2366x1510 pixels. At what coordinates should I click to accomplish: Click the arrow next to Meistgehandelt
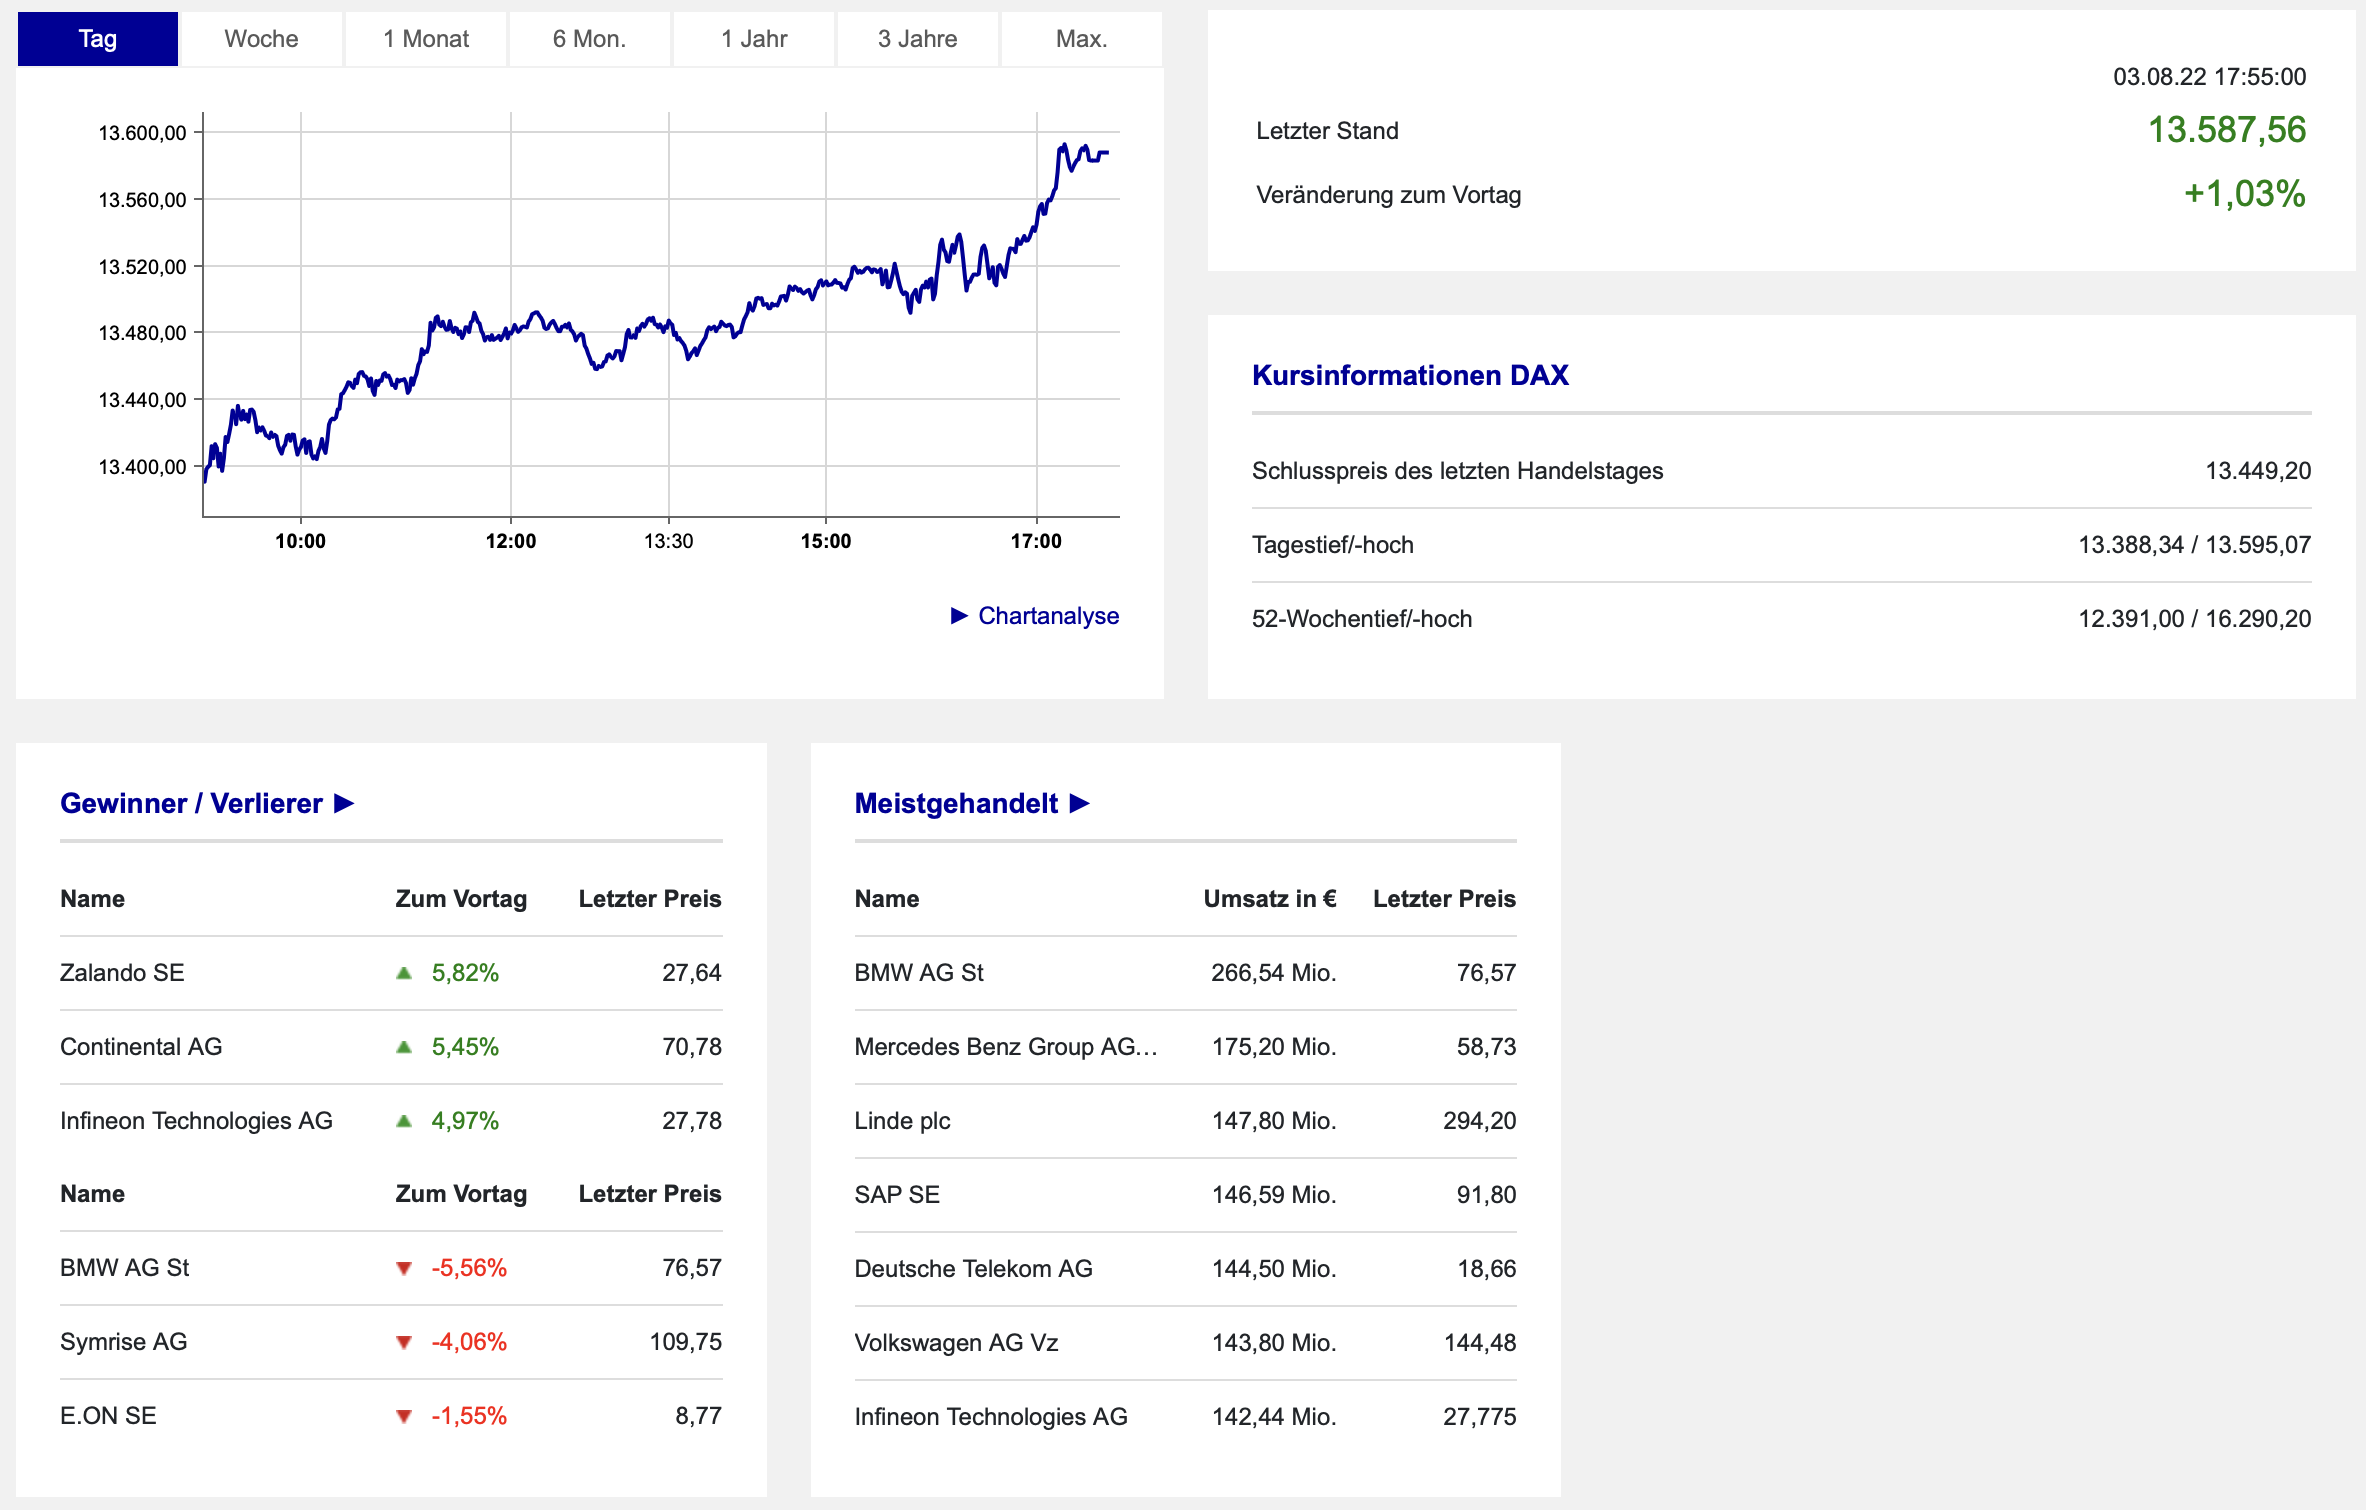click(1079, 804)
